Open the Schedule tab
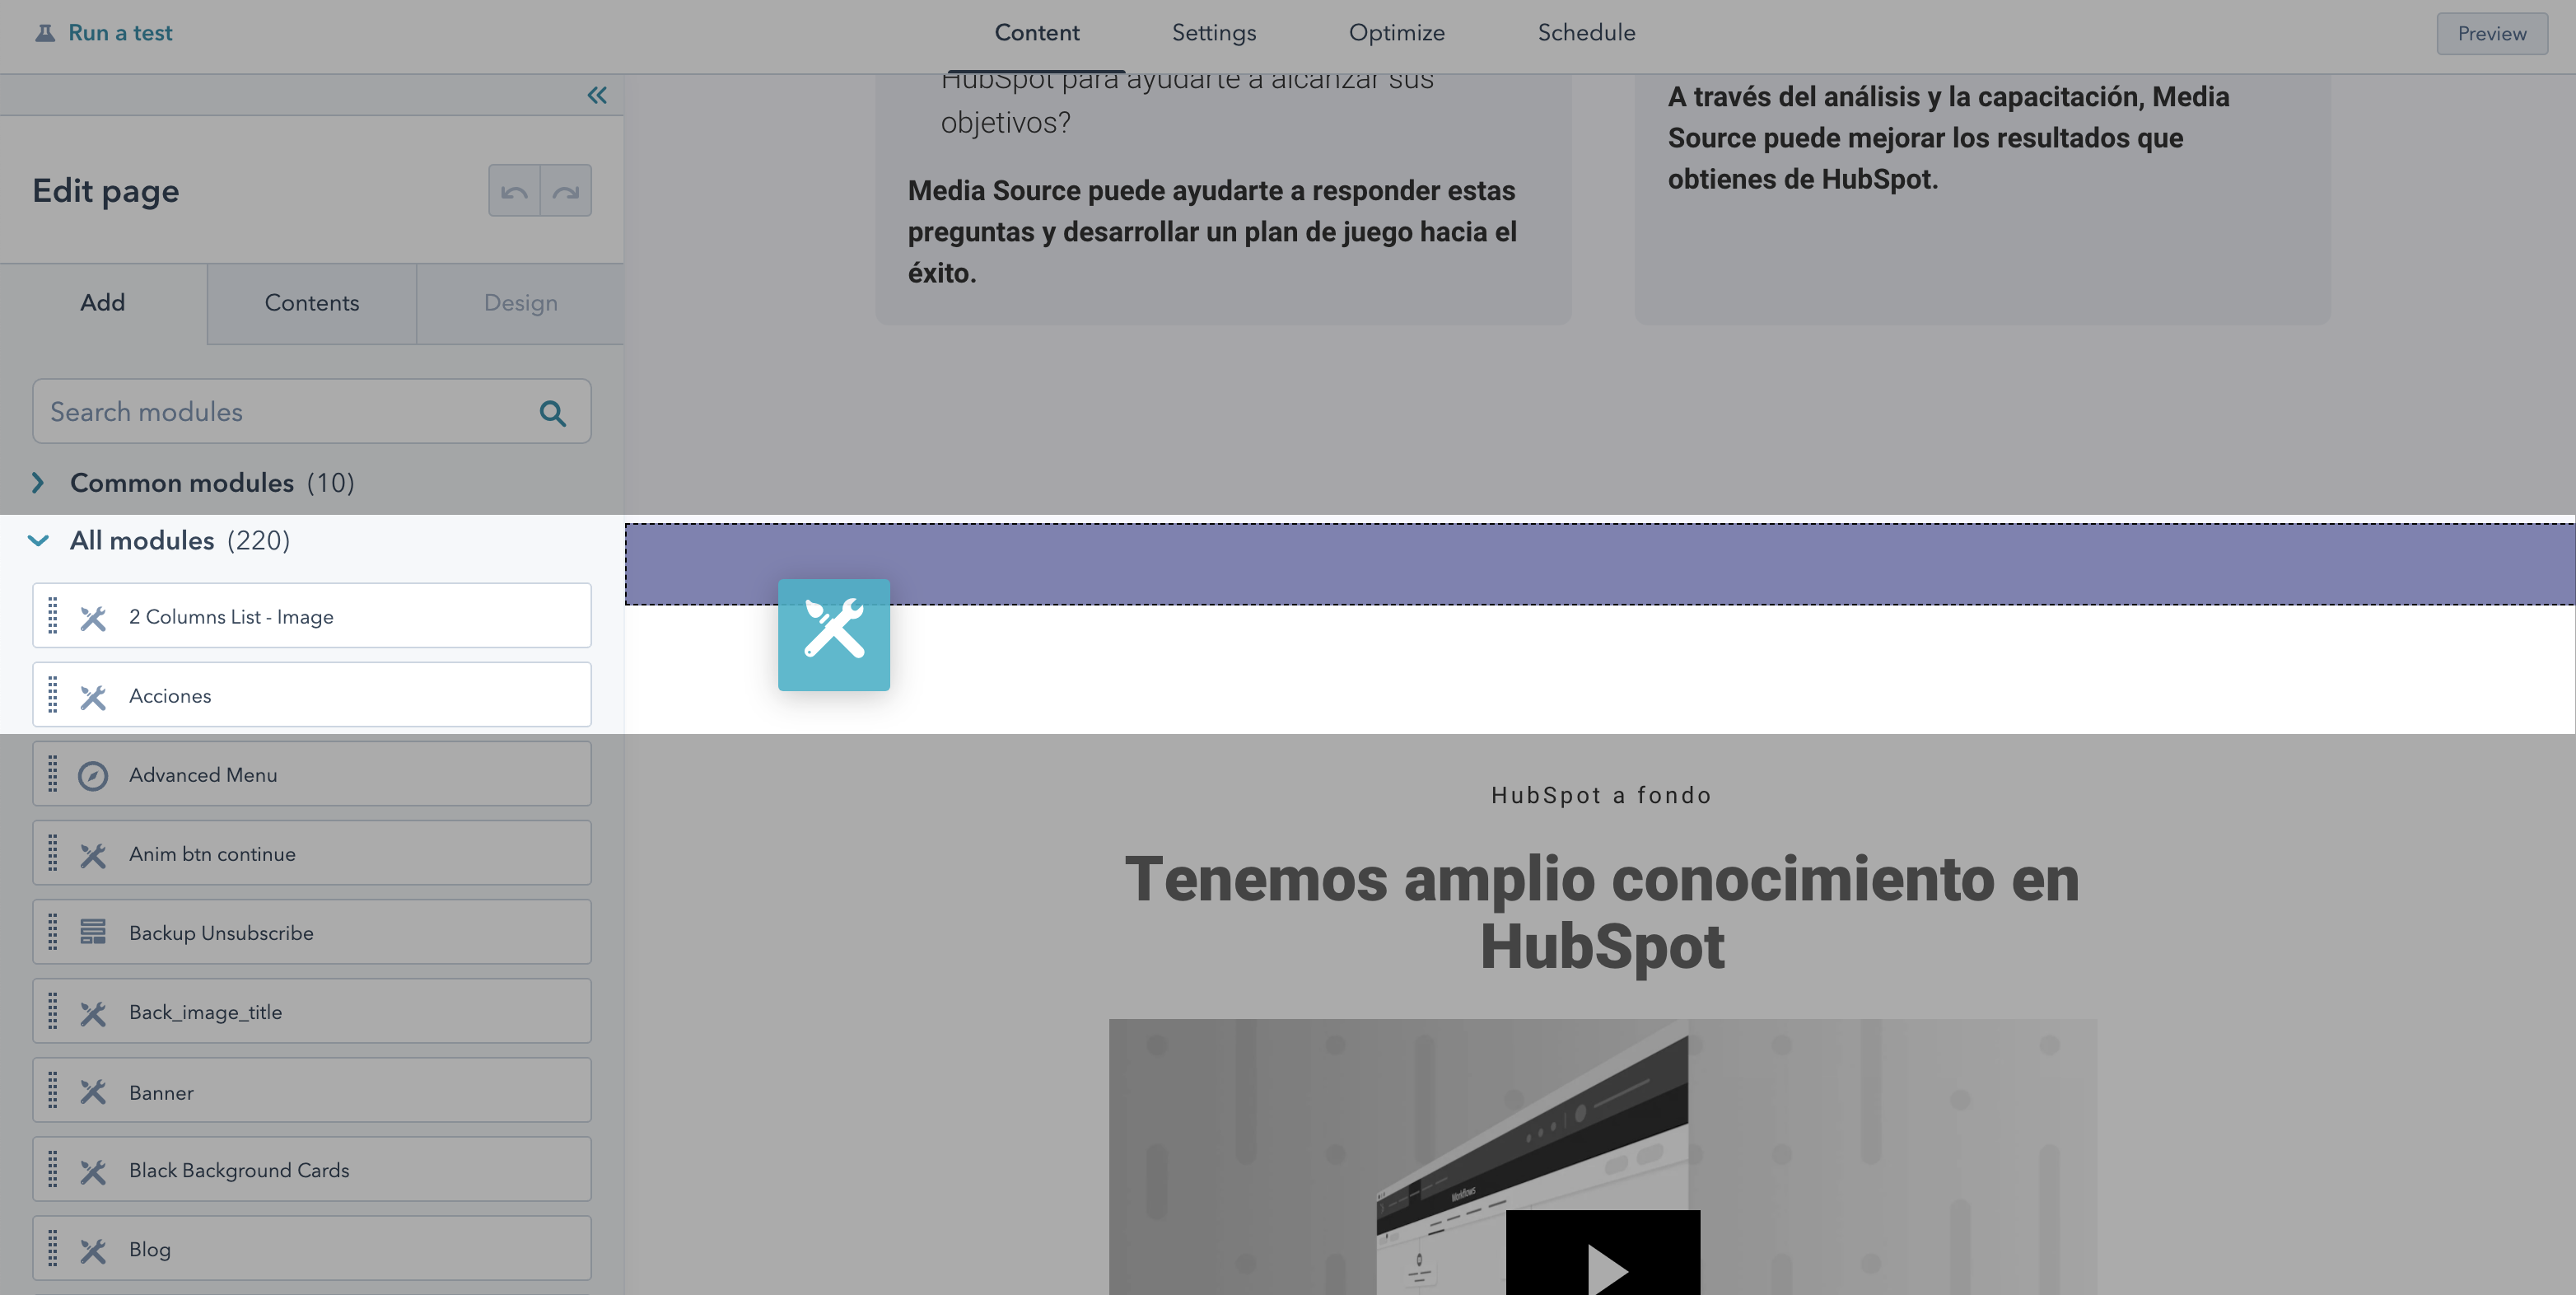 tap(1586, 33)
